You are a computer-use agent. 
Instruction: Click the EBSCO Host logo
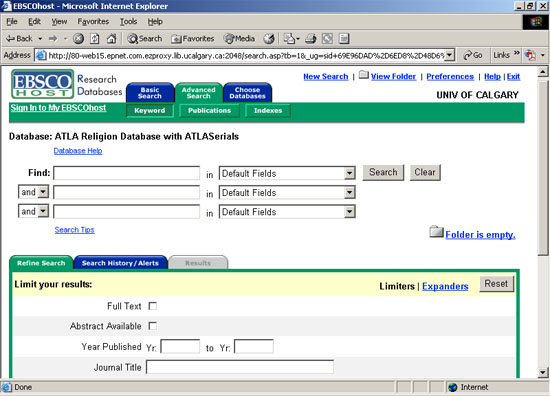coord(42,84)
